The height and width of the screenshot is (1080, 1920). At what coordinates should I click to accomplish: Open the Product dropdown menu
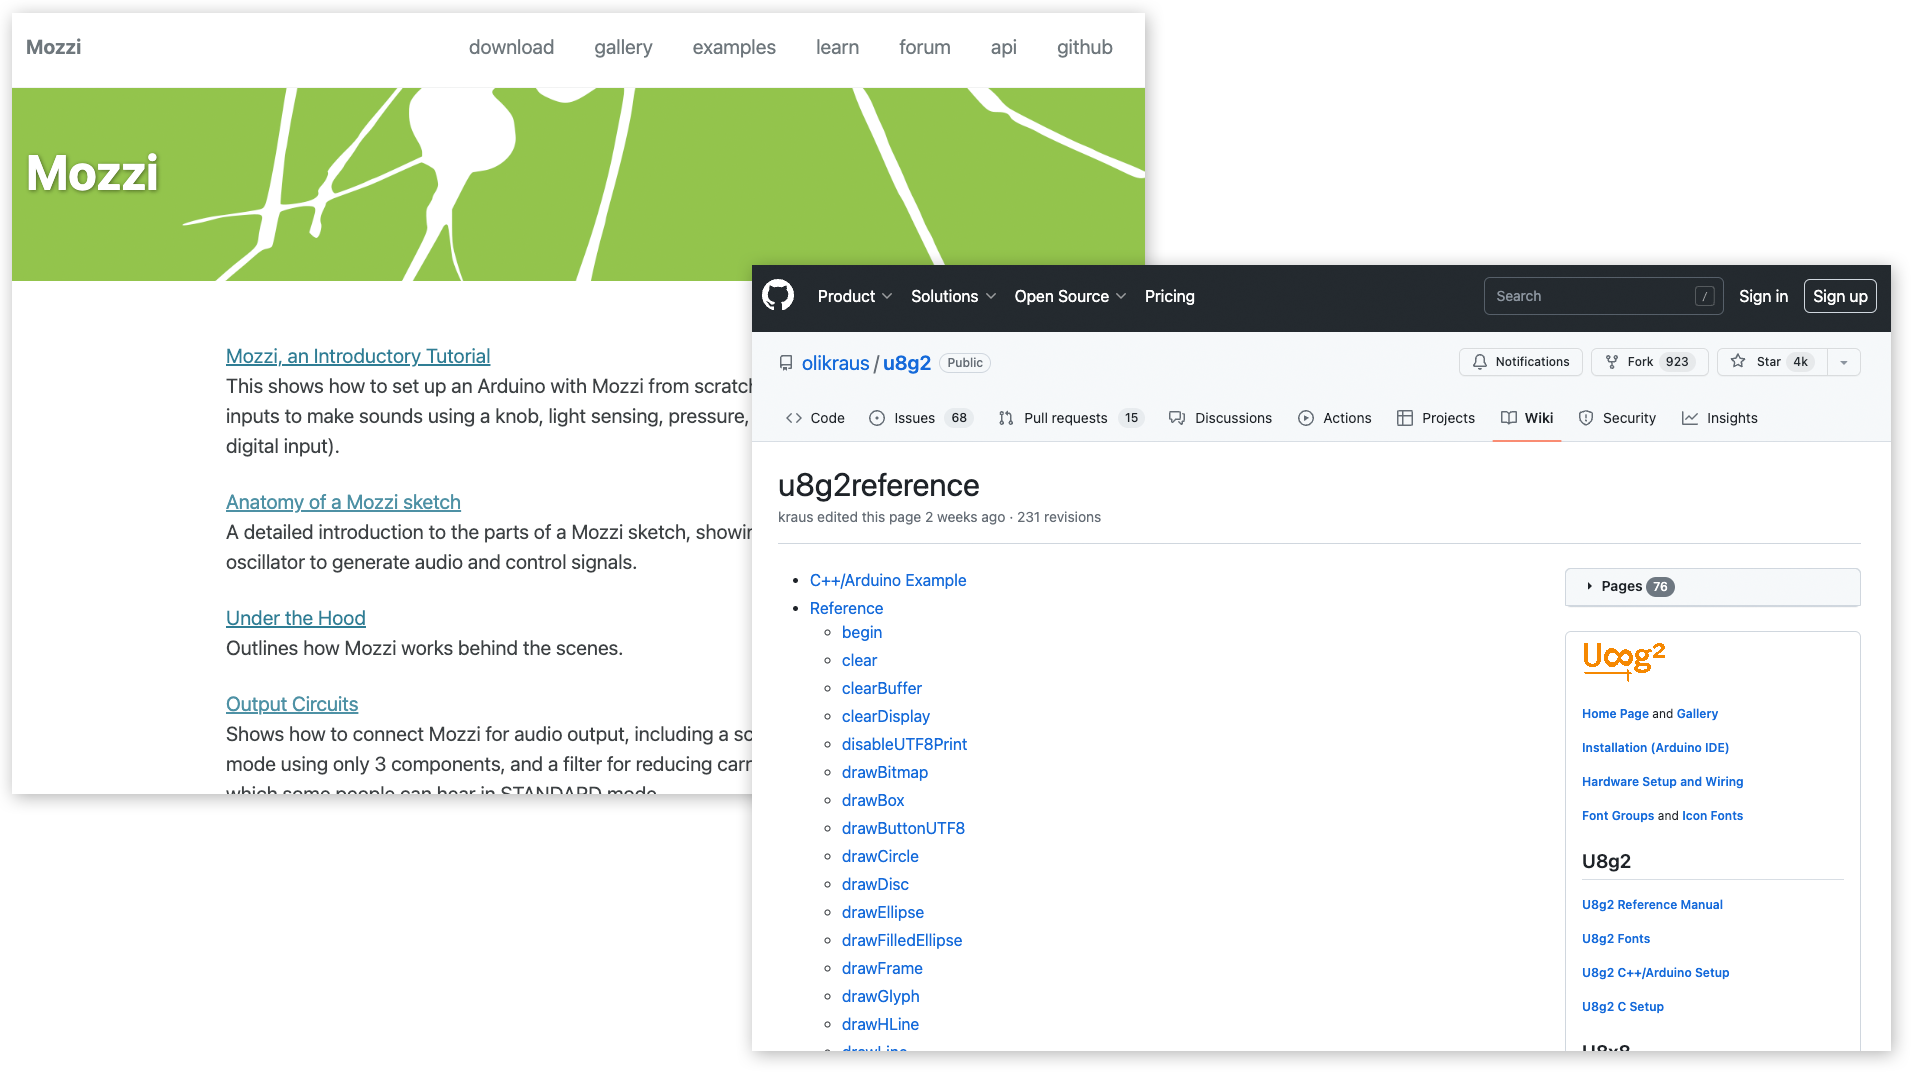tap(854, 296)
